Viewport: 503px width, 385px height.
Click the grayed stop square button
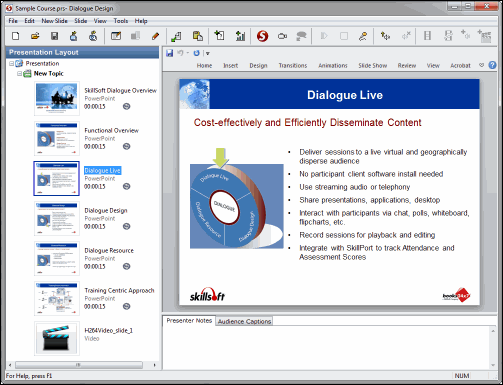click(344, 36)
